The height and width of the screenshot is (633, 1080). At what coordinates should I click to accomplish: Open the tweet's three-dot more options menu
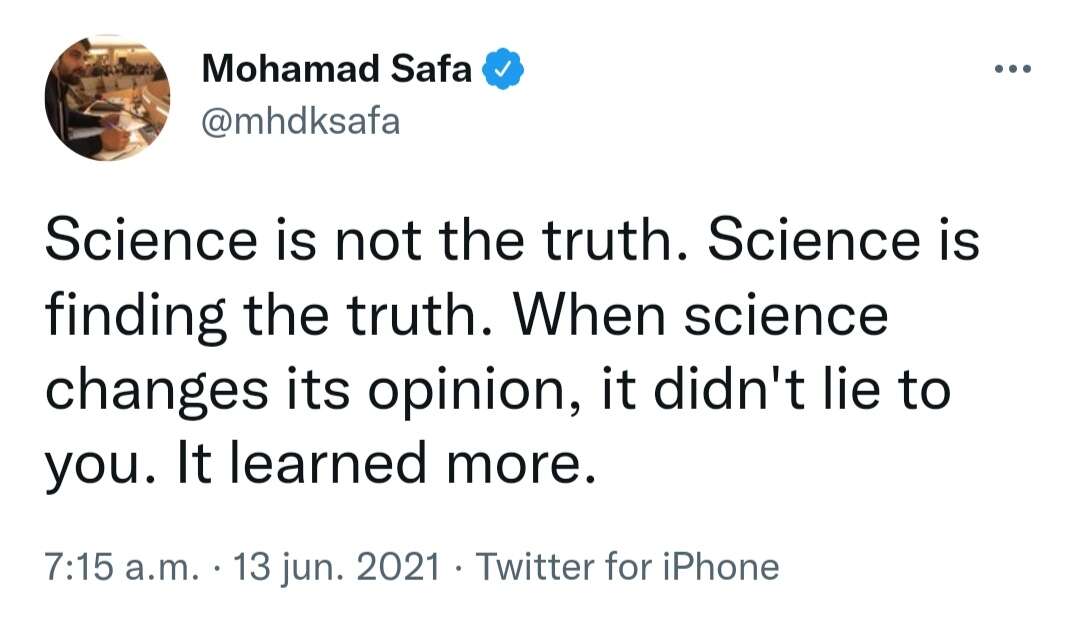(1013, 69)
